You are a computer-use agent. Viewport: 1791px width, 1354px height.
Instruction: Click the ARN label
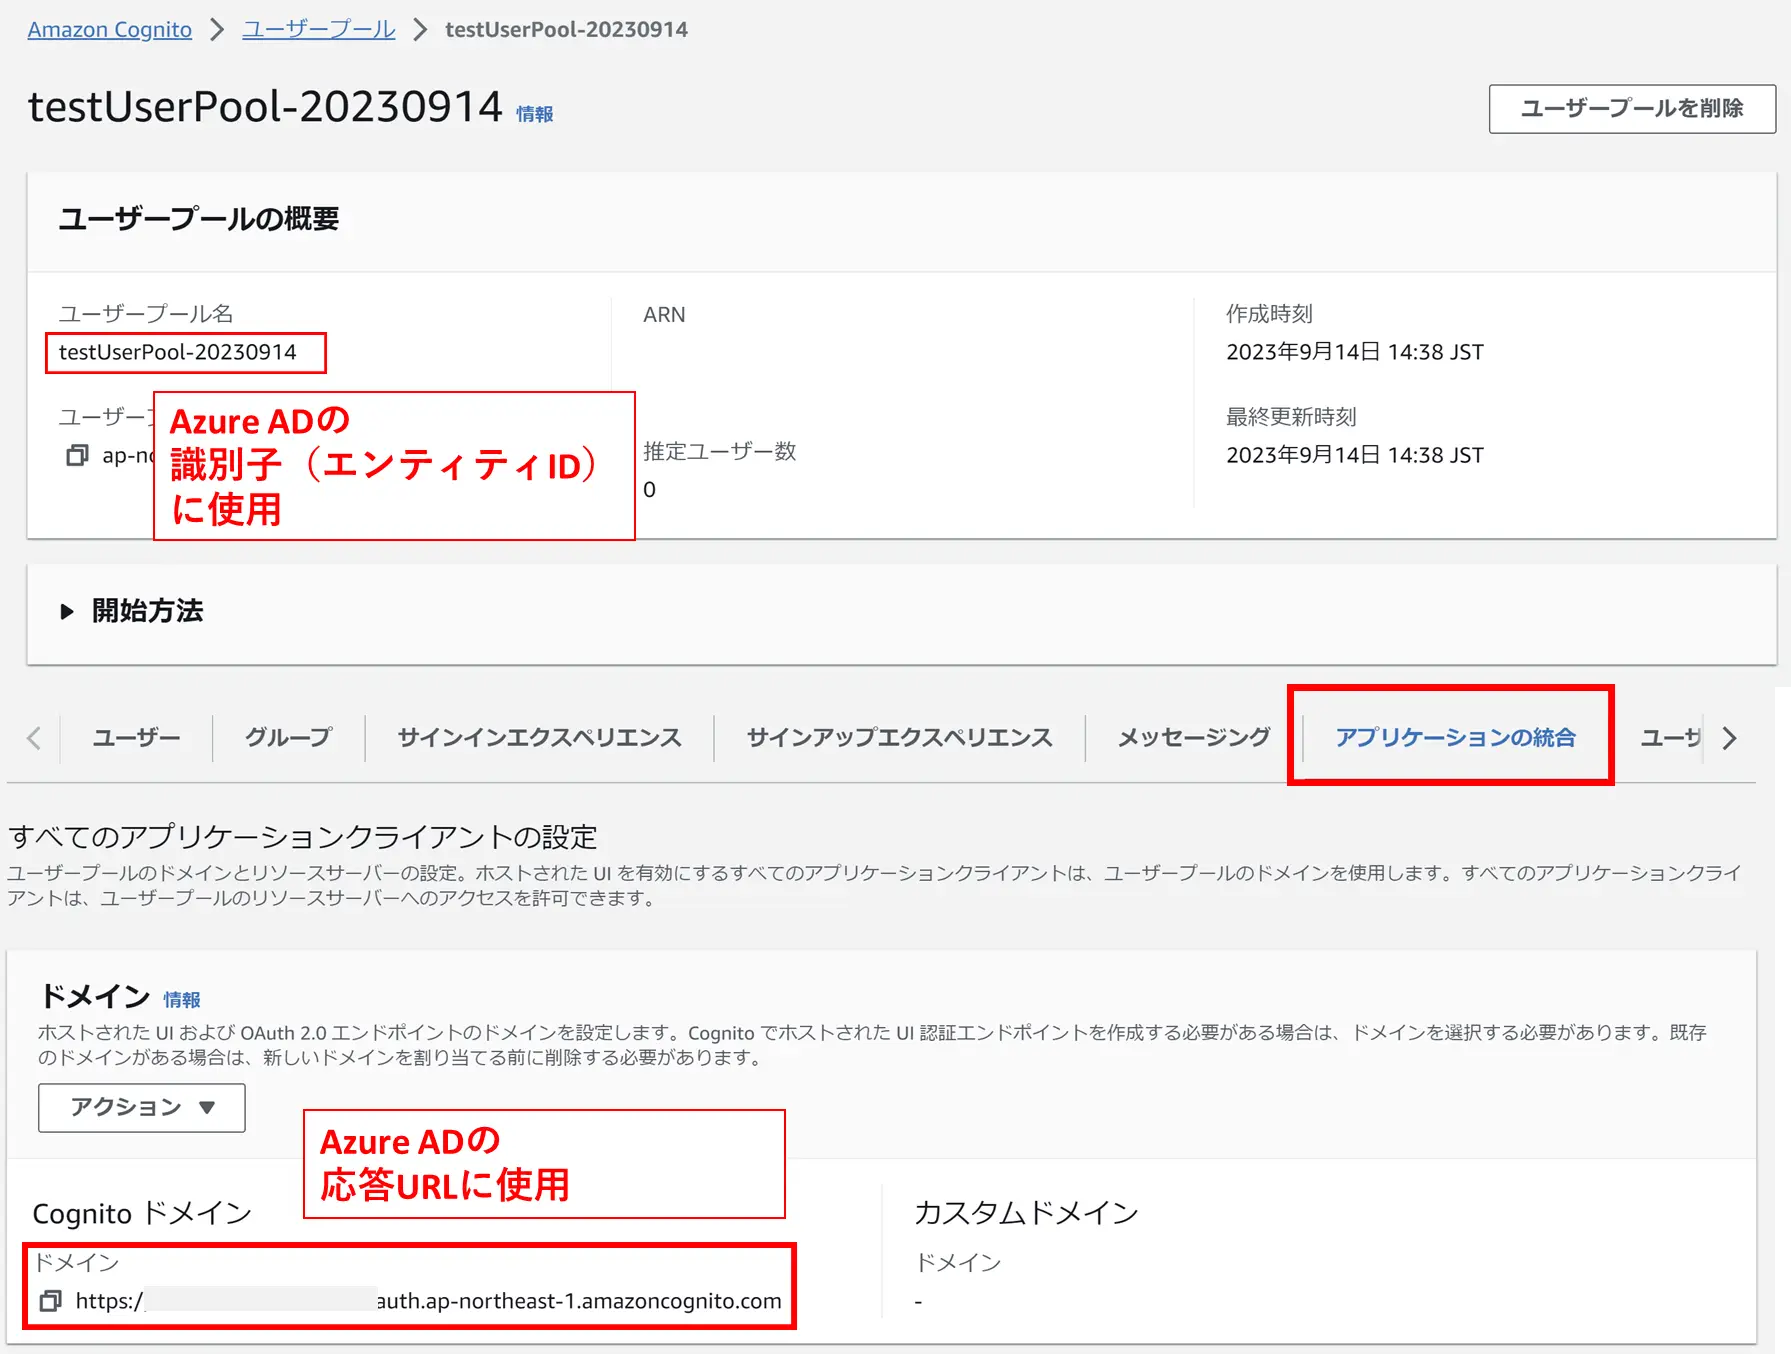pyautogui.click(x=664, y=315)
